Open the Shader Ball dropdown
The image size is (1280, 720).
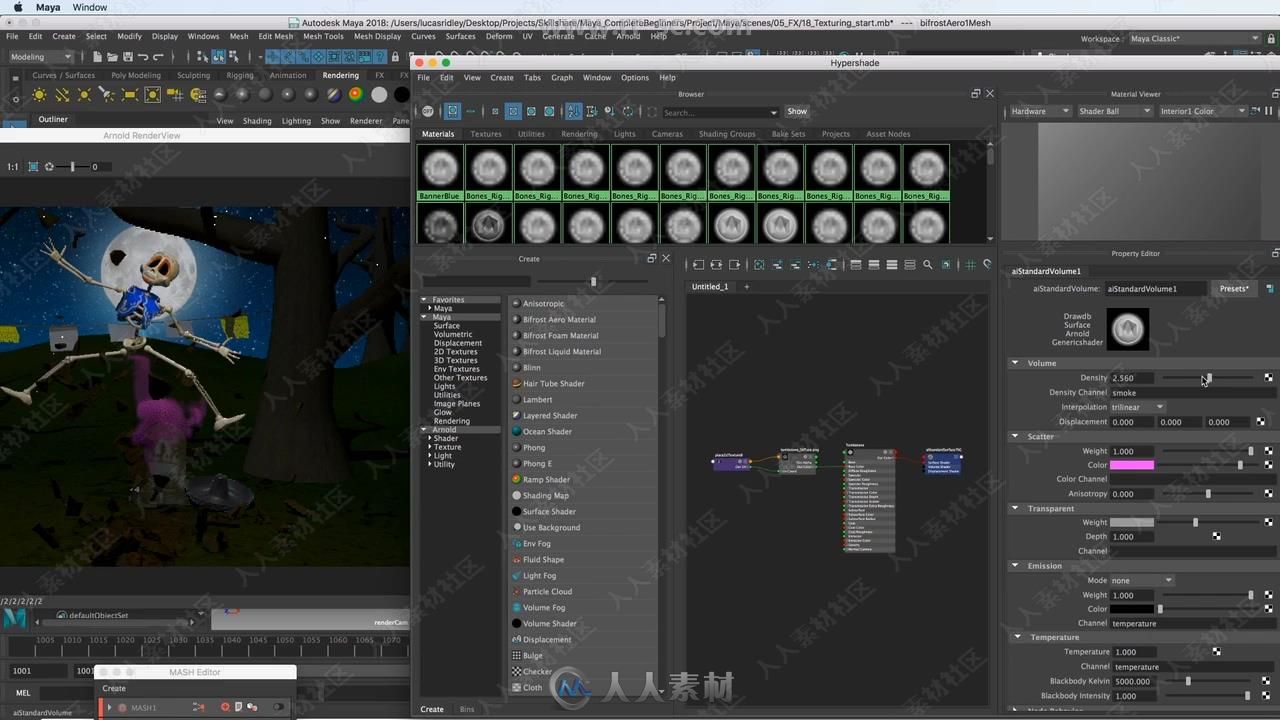[1114, 111]
